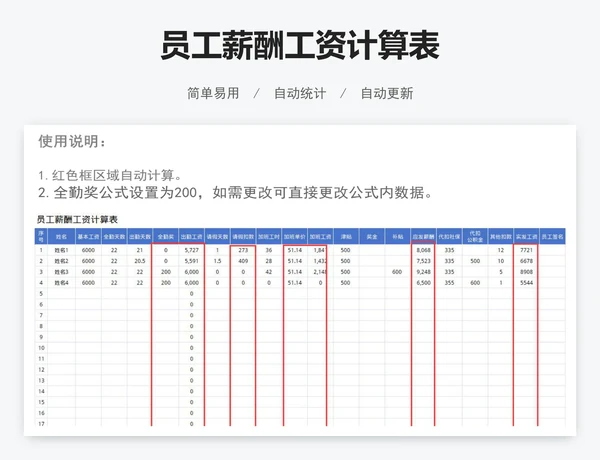Select the name cell 姓名1
Viewport: 600px width, 460px height.
pyautogui.click(x=61, y=250)
